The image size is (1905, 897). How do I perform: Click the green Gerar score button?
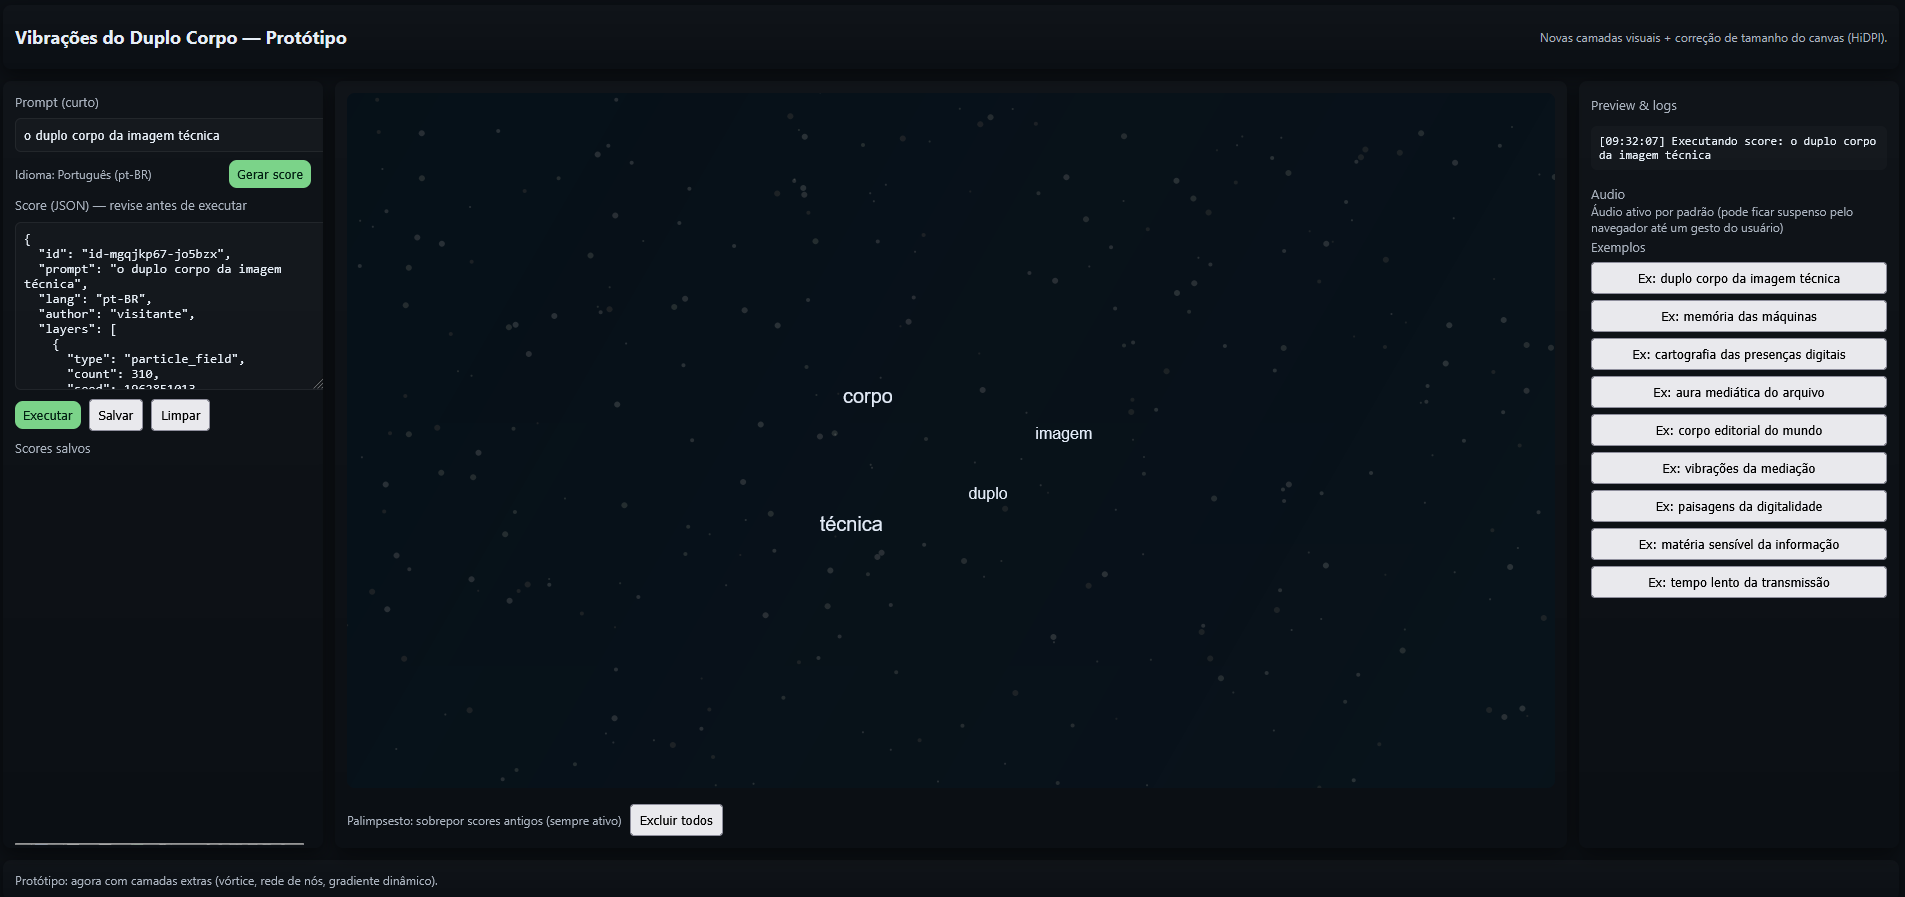tap(269, 174)
